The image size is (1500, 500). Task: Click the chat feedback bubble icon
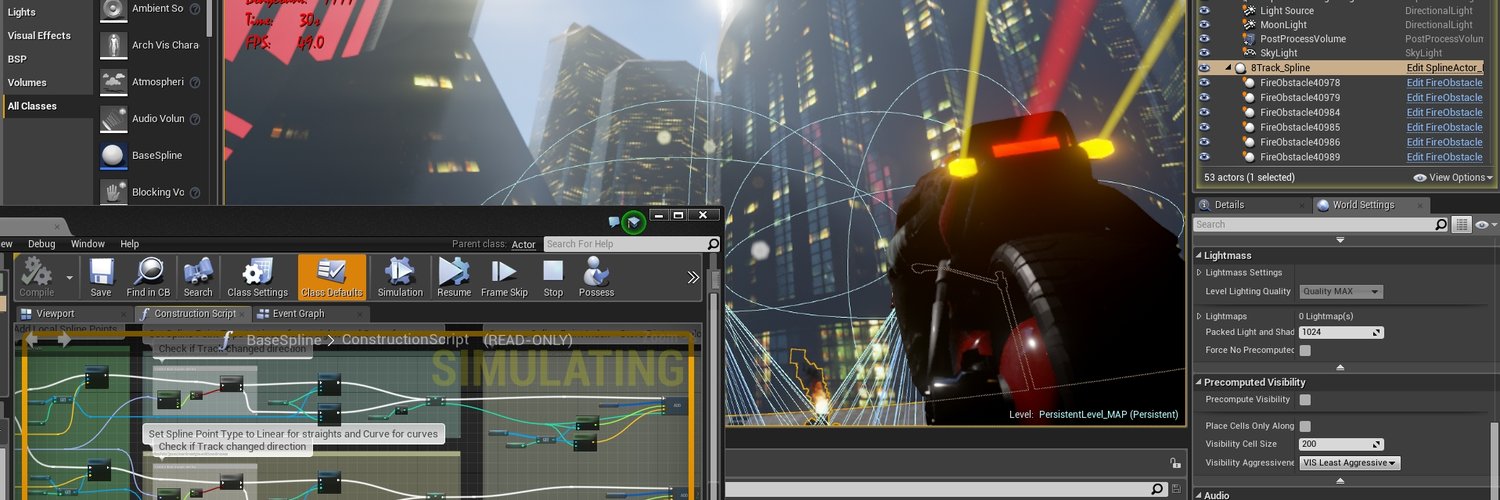[x=613, y=222]
